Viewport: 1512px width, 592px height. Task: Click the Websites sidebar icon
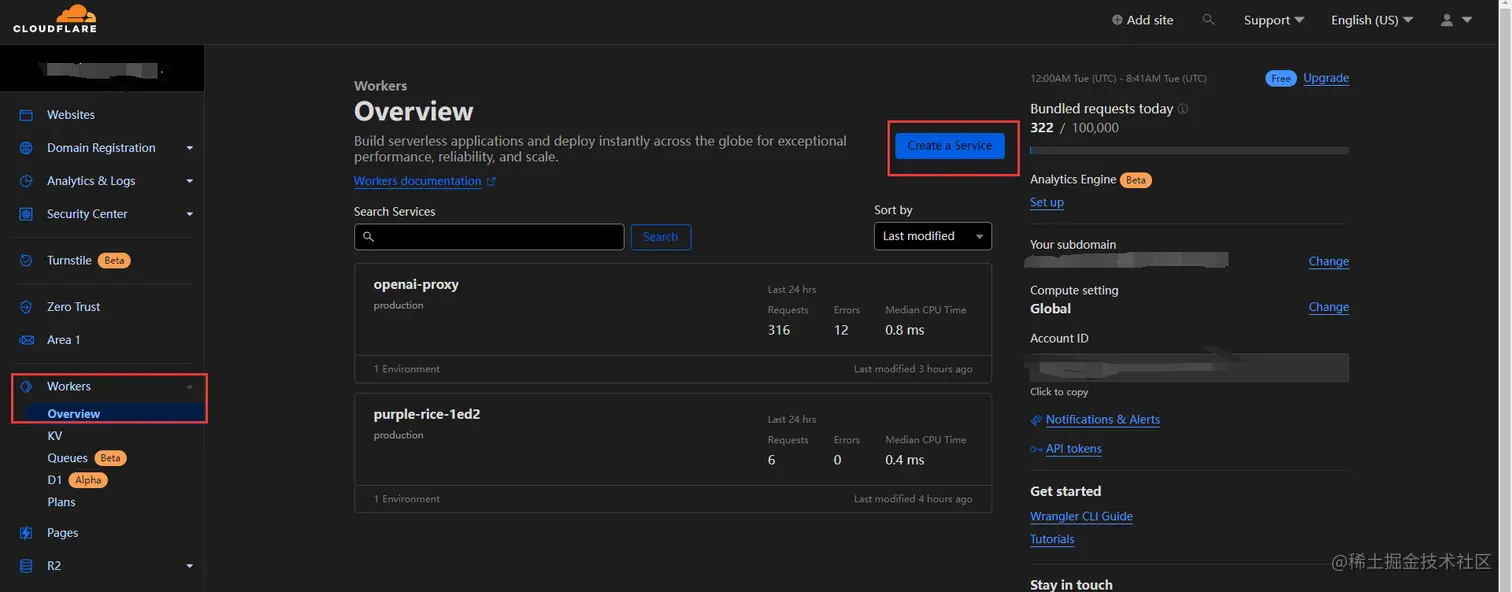(27, 115)
